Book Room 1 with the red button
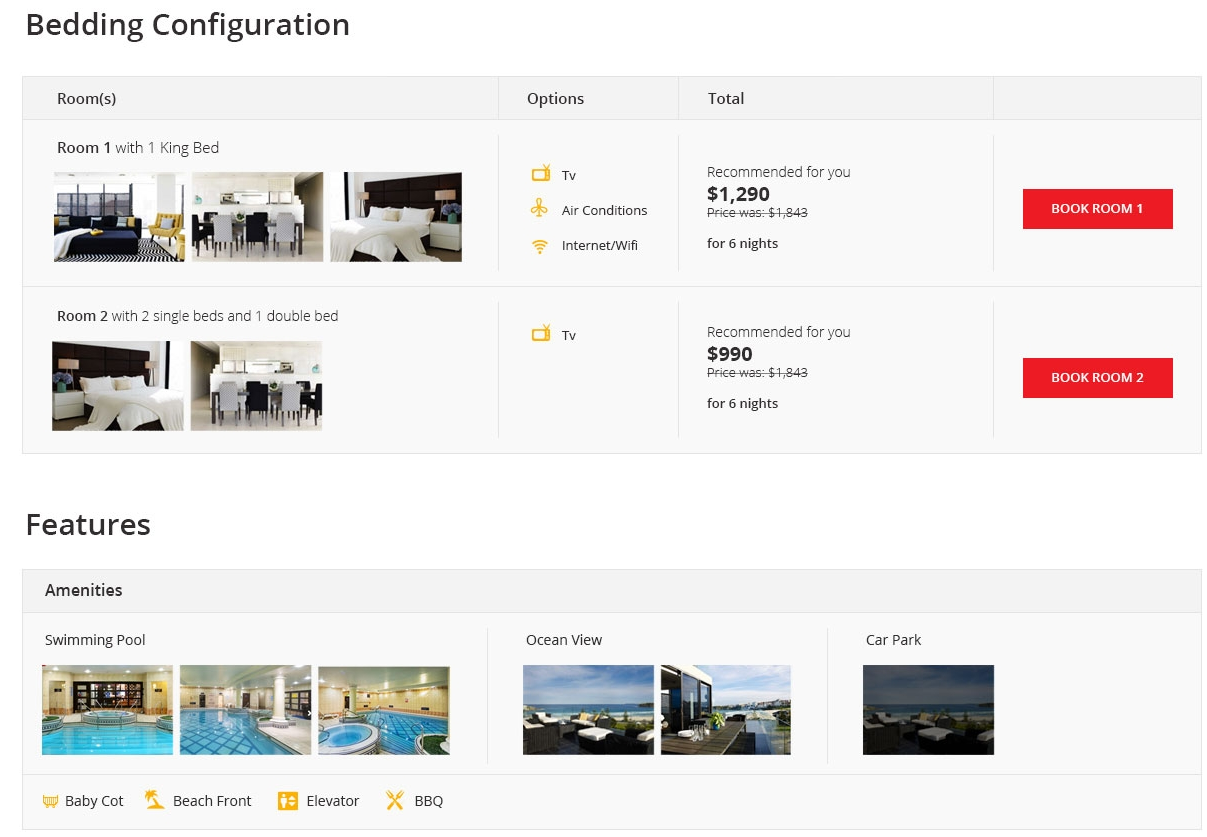The image size is (1207, 837). coord(1097,209)
